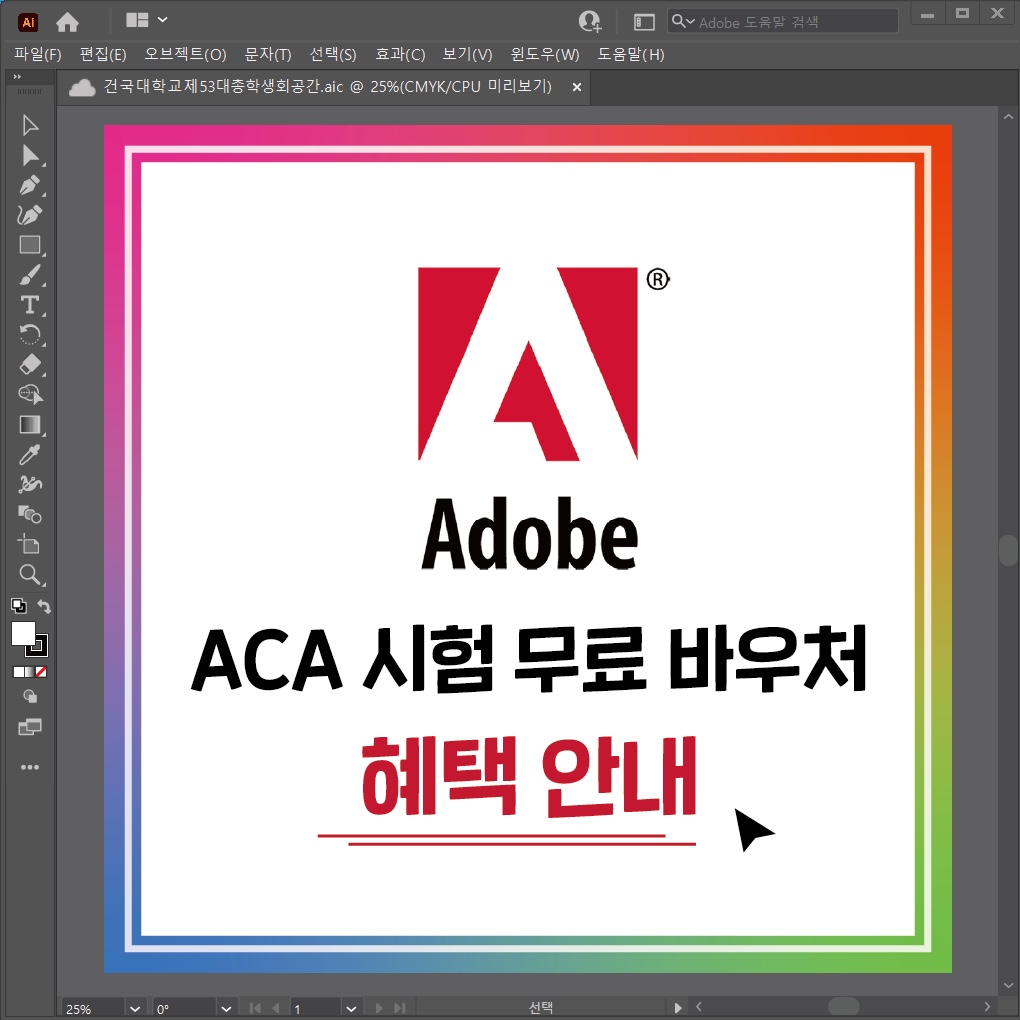
Task: Open the Edit Toolbar ellipsis menu
Action: 29,767
